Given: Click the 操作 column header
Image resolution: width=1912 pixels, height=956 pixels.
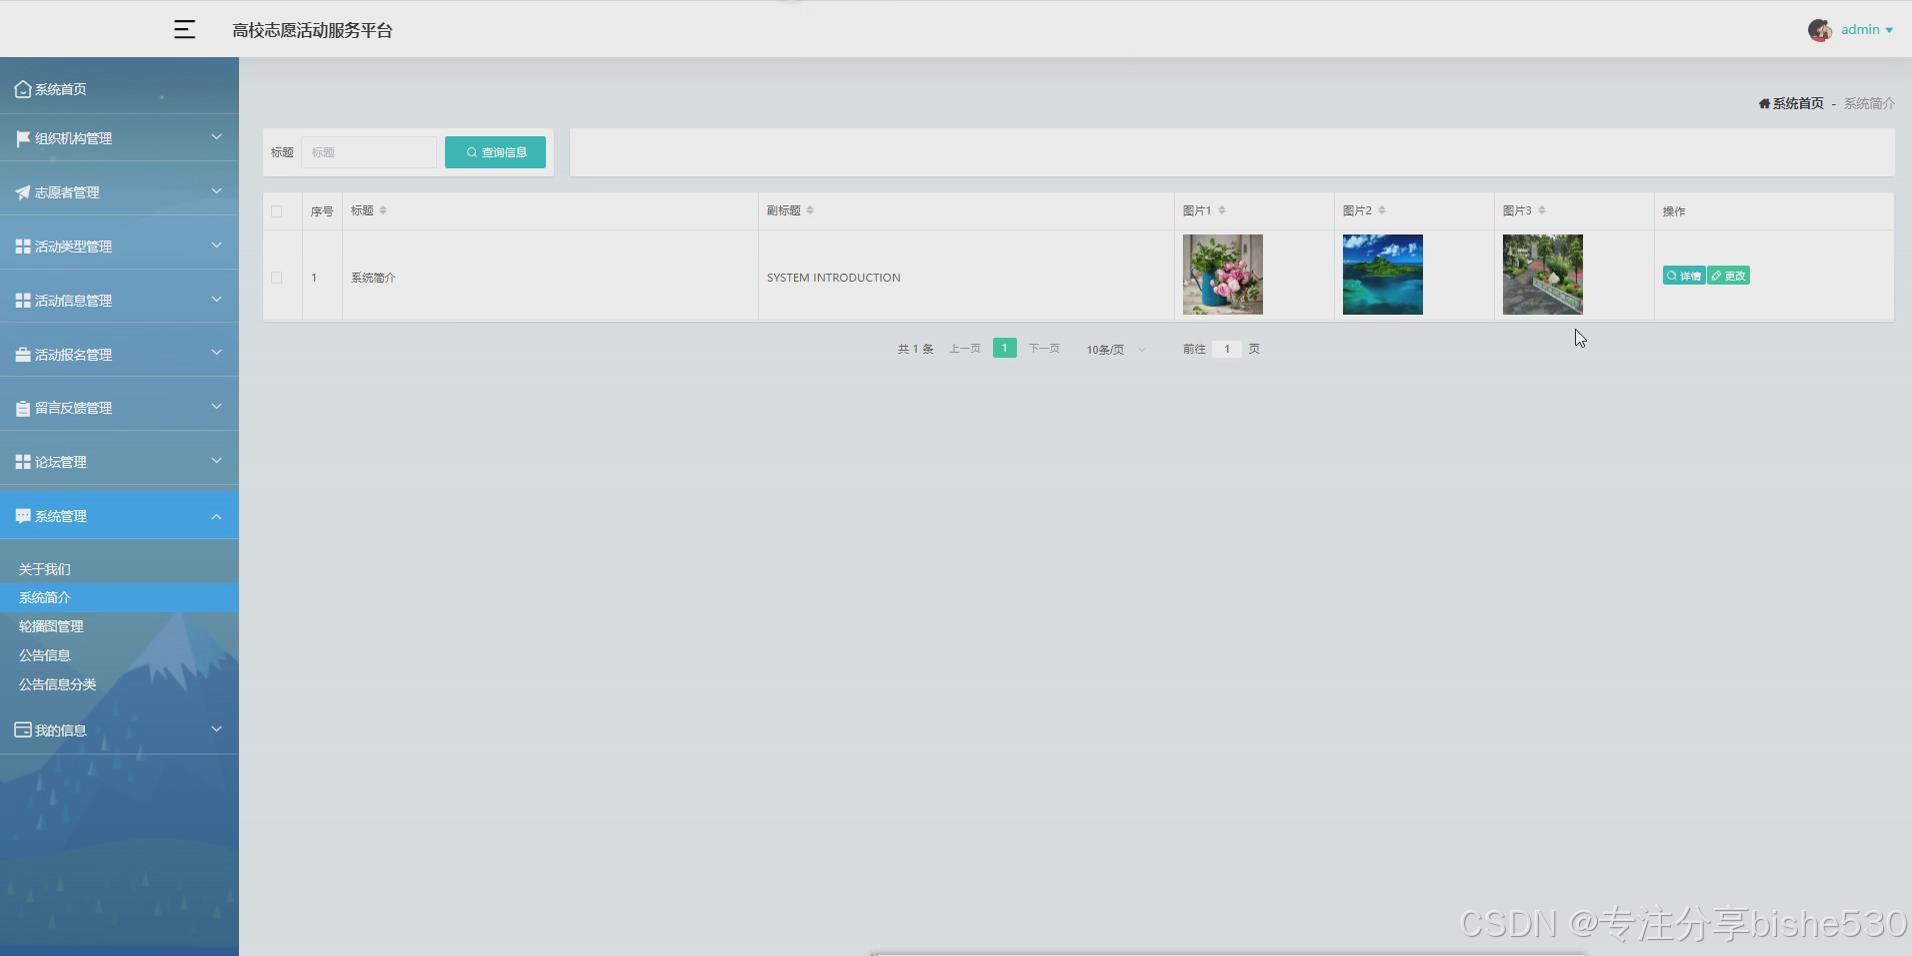Looking at the screenshot, I should 1674,211.
